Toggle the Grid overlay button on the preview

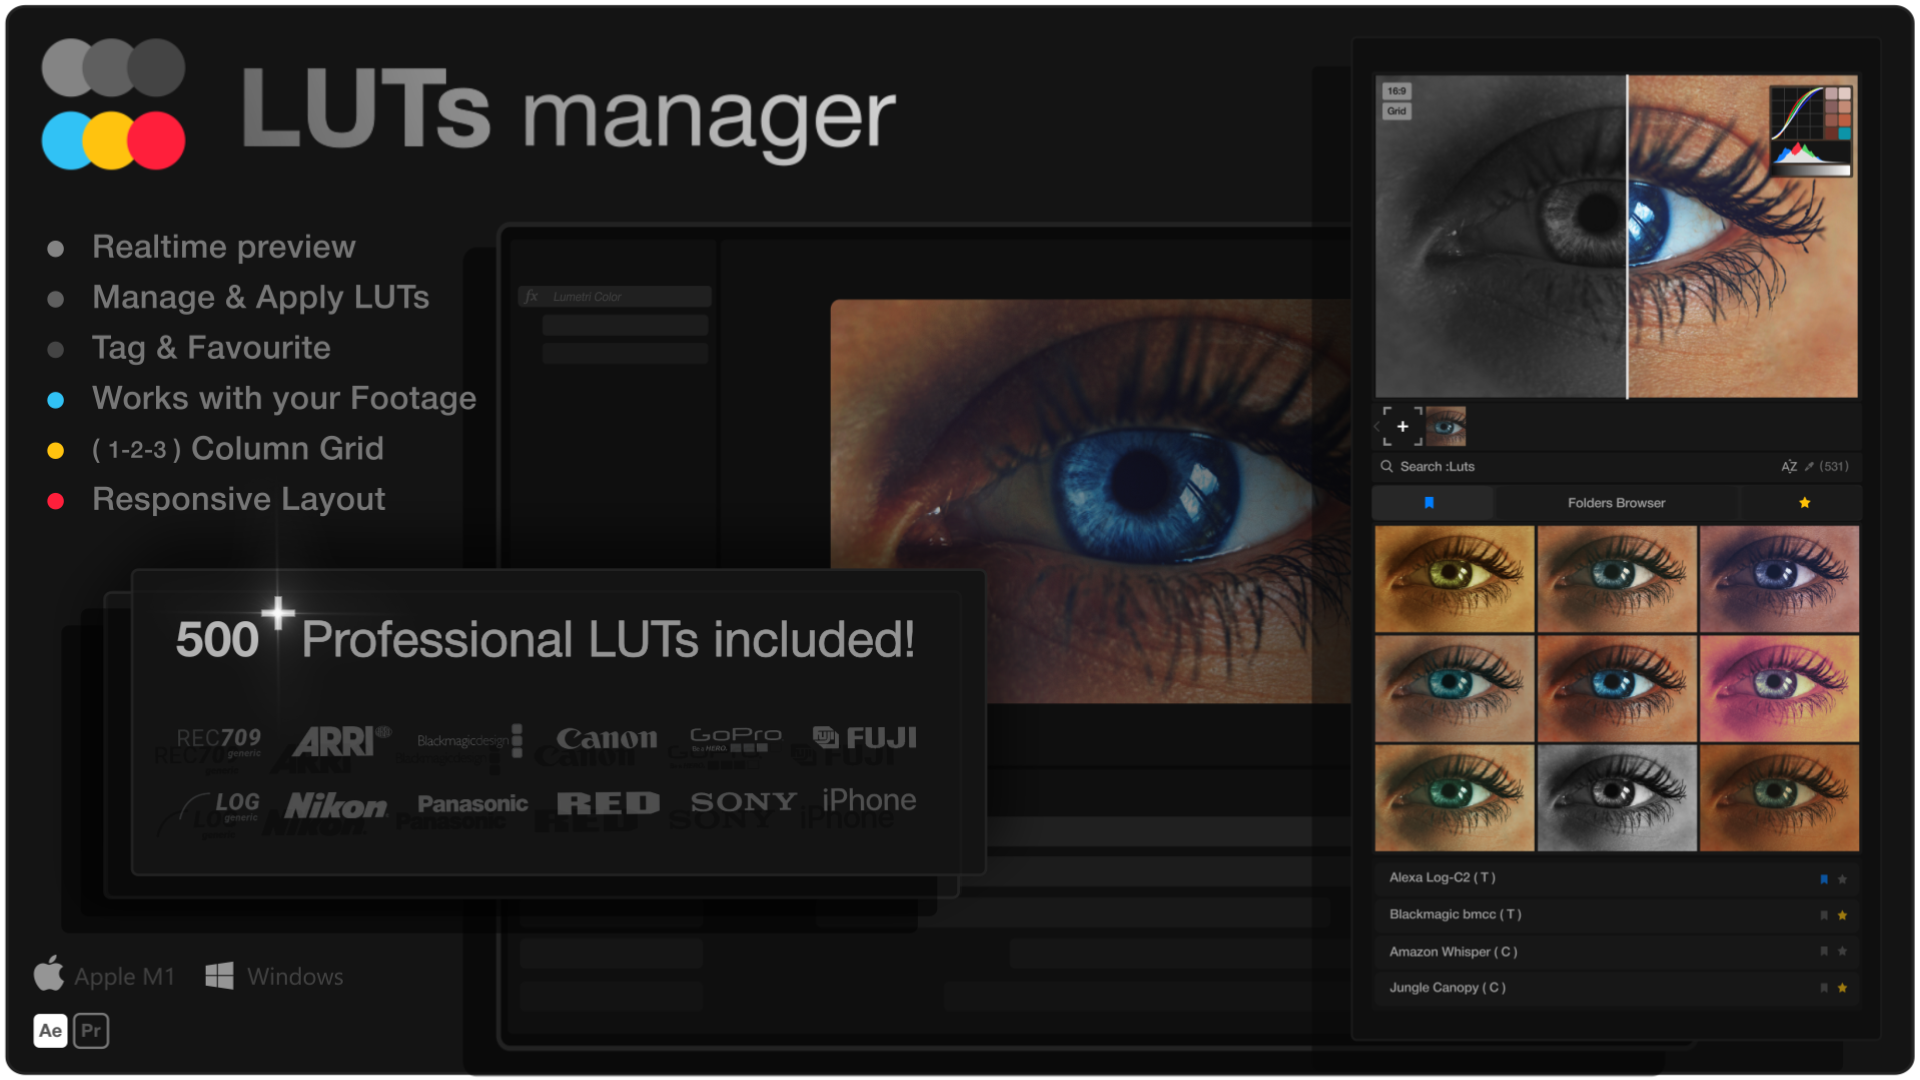point(1396,111)
